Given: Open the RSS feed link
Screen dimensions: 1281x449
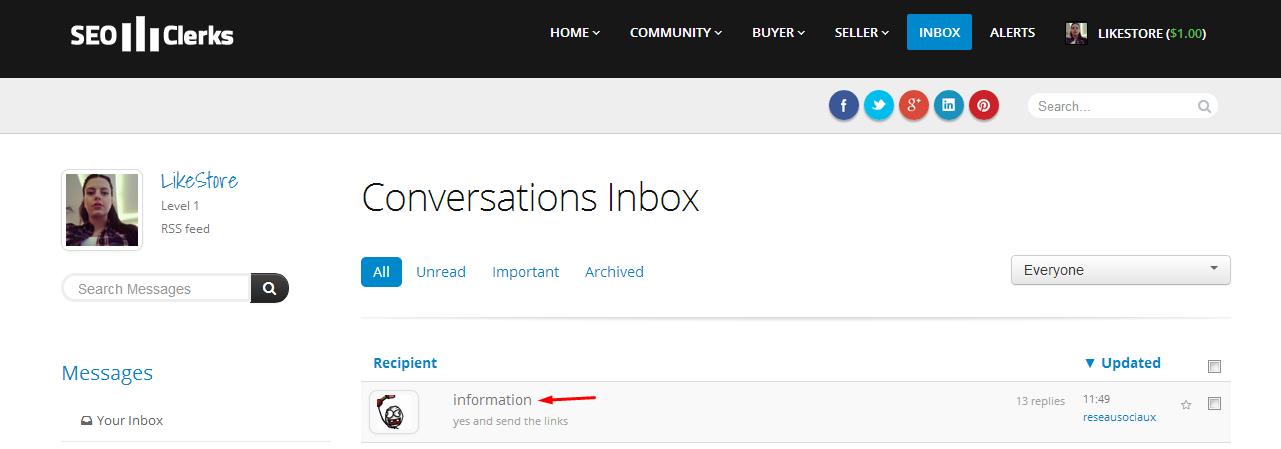Looking at the screenshot, I should pos(185,229).
